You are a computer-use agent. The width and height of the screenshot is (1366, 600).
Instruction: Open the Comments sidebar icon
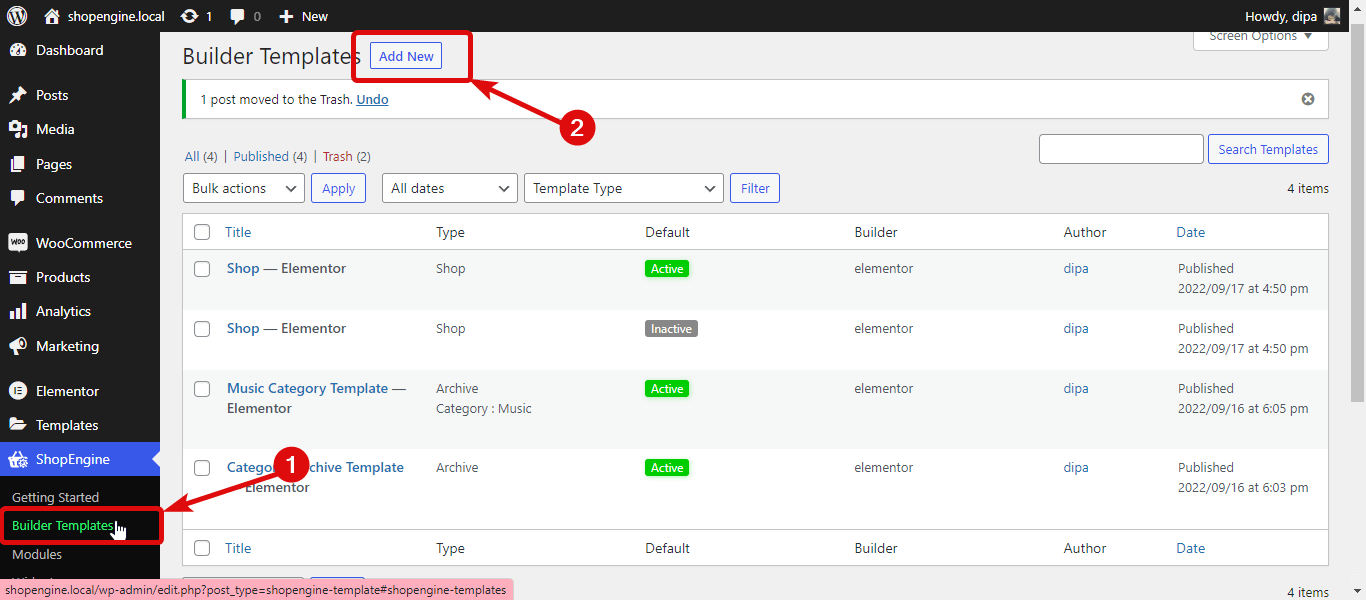pos(18,198)
